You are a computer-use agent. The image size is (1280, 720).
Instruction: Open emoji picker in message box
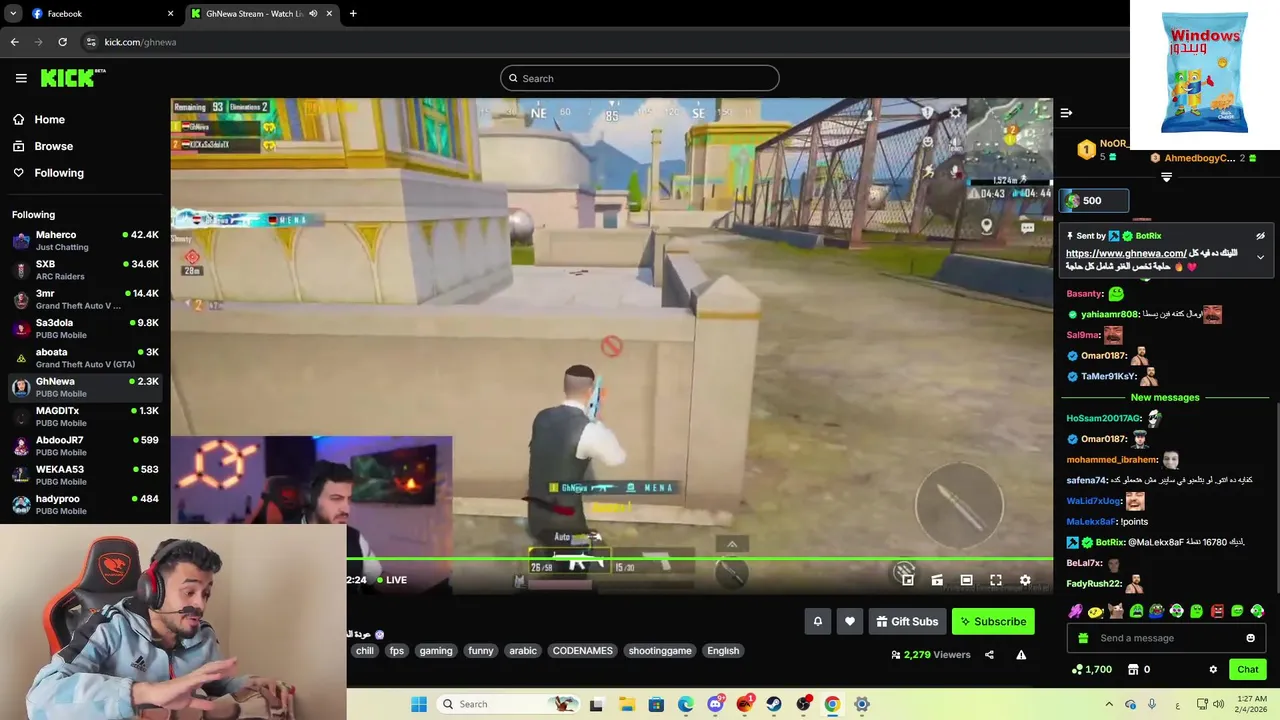(1250, 638)
